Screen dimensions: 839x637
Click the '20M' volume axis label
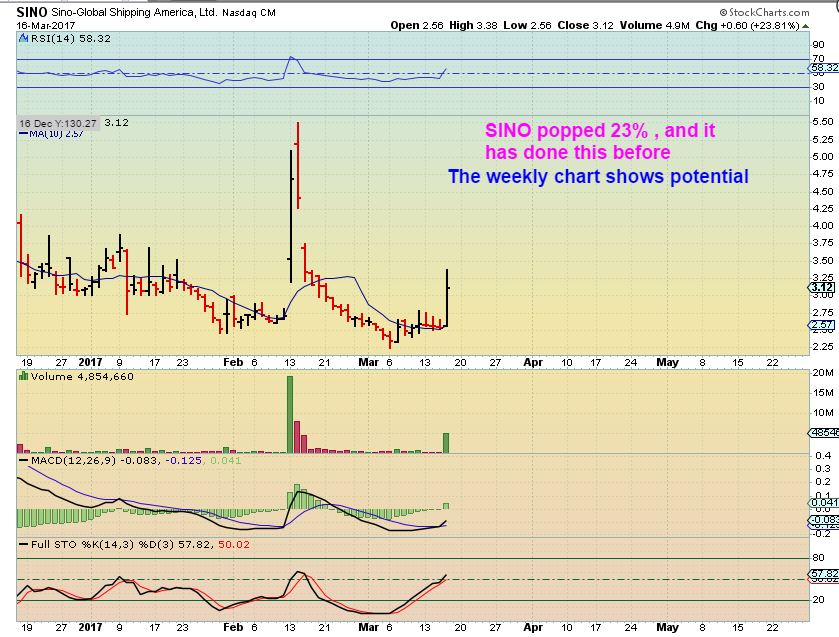(x=823, y=373)
